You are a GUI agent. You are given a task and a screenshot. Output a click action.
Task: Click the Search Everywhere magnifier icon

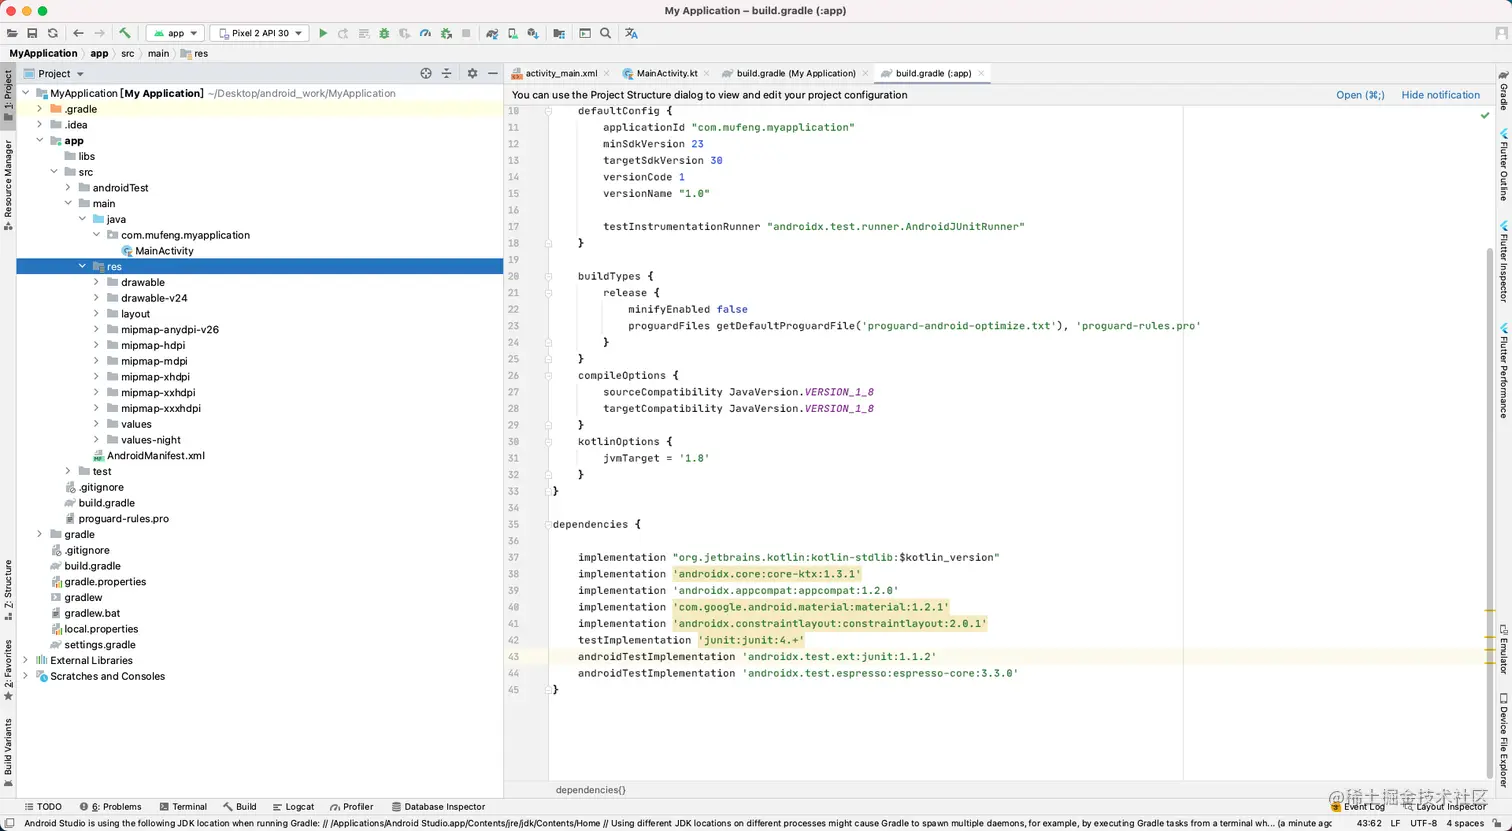point(605,33)
